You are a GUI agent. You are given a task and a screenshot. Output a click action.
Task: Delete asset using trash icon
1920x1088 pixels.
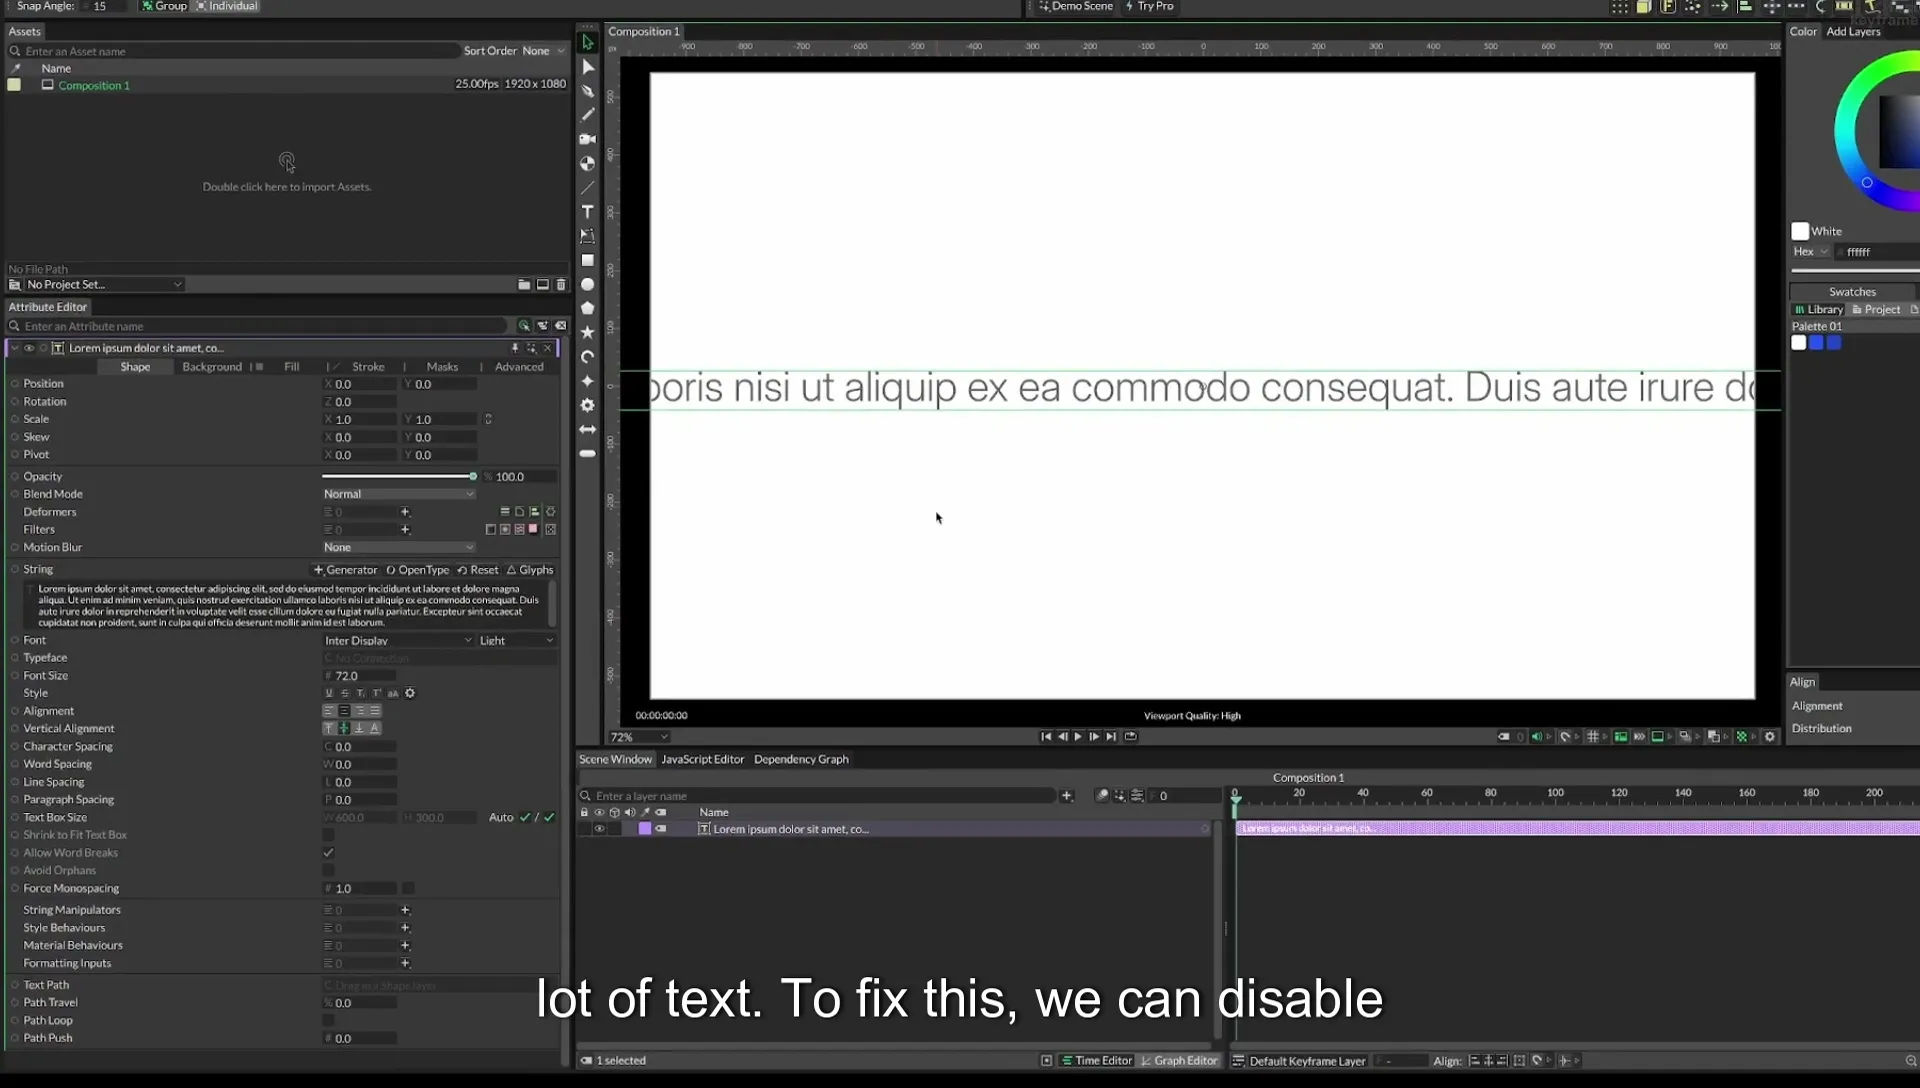561,285
